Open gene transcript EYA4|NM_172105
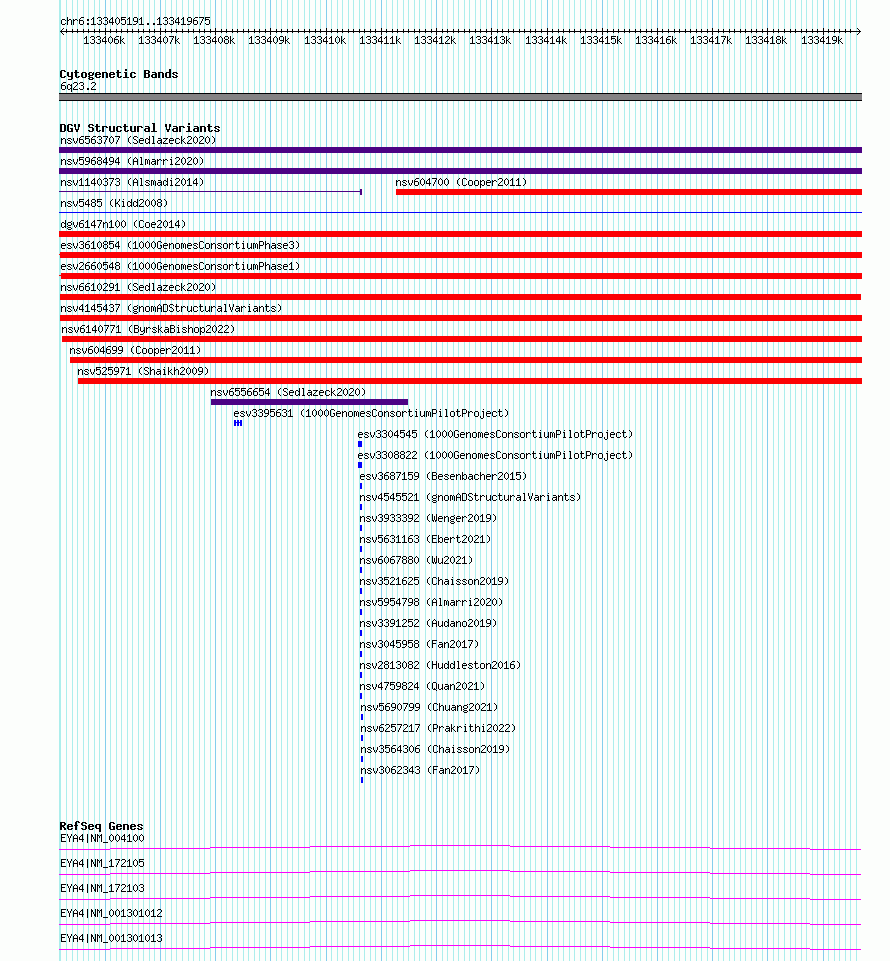 pos(102,863)
